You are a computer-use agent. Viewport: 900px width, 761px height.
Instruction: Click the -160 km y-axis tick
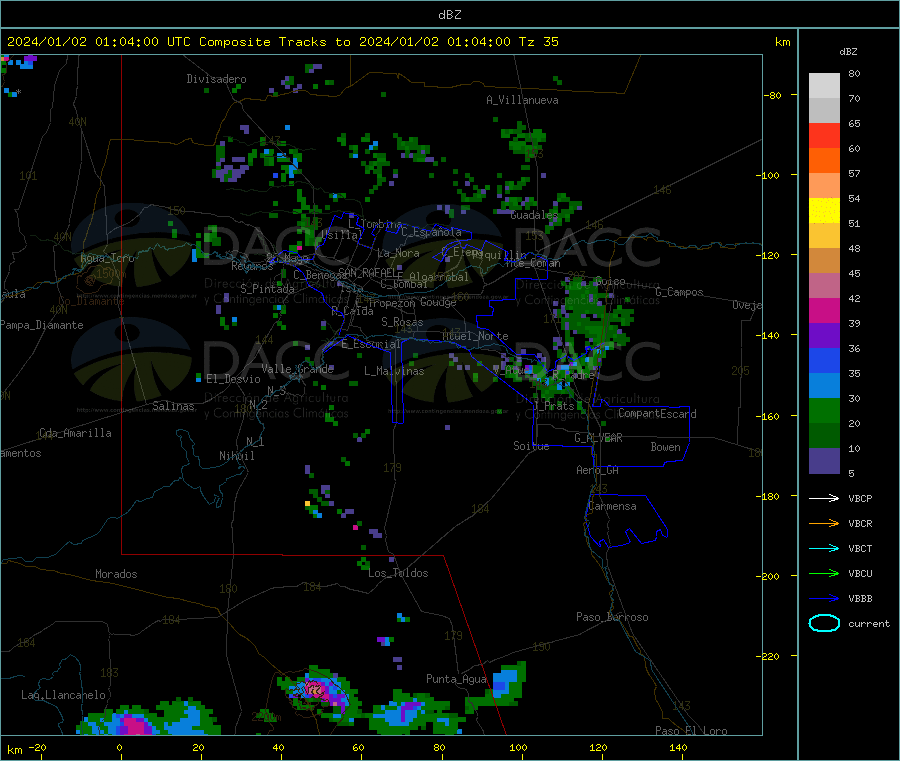770,416
